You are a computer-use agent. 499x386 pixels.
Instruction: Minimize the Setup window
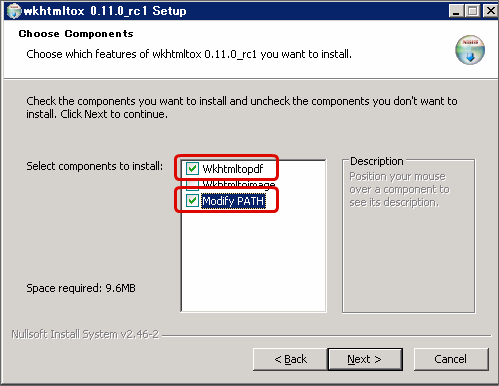pos(456,11)
